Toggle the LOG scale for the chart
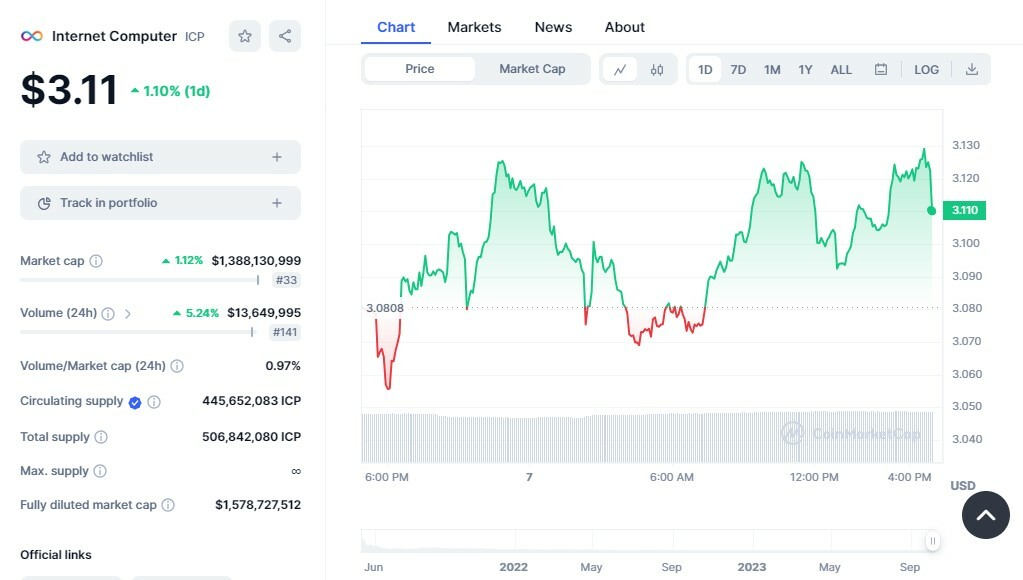The image size is (1023, 580). 926,69
